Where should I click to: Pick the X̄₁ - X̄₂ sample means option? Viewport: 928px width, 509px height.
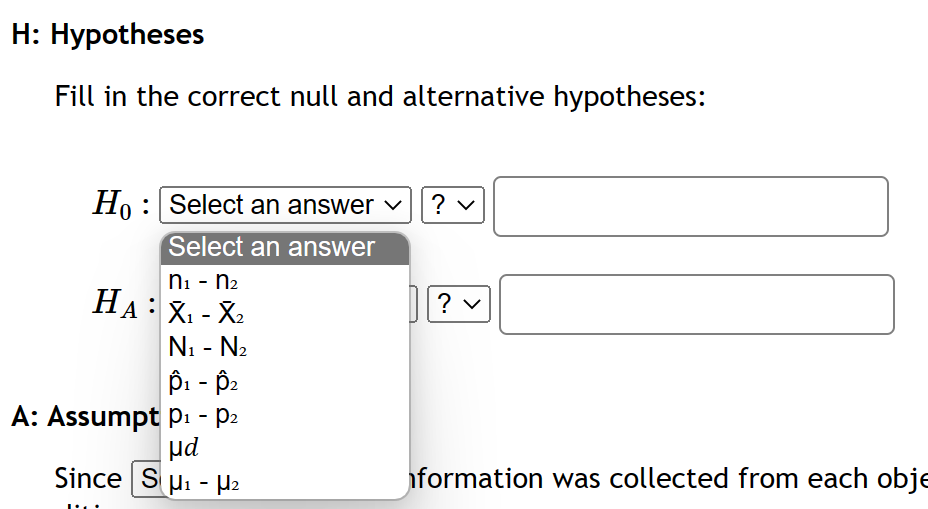206,315
